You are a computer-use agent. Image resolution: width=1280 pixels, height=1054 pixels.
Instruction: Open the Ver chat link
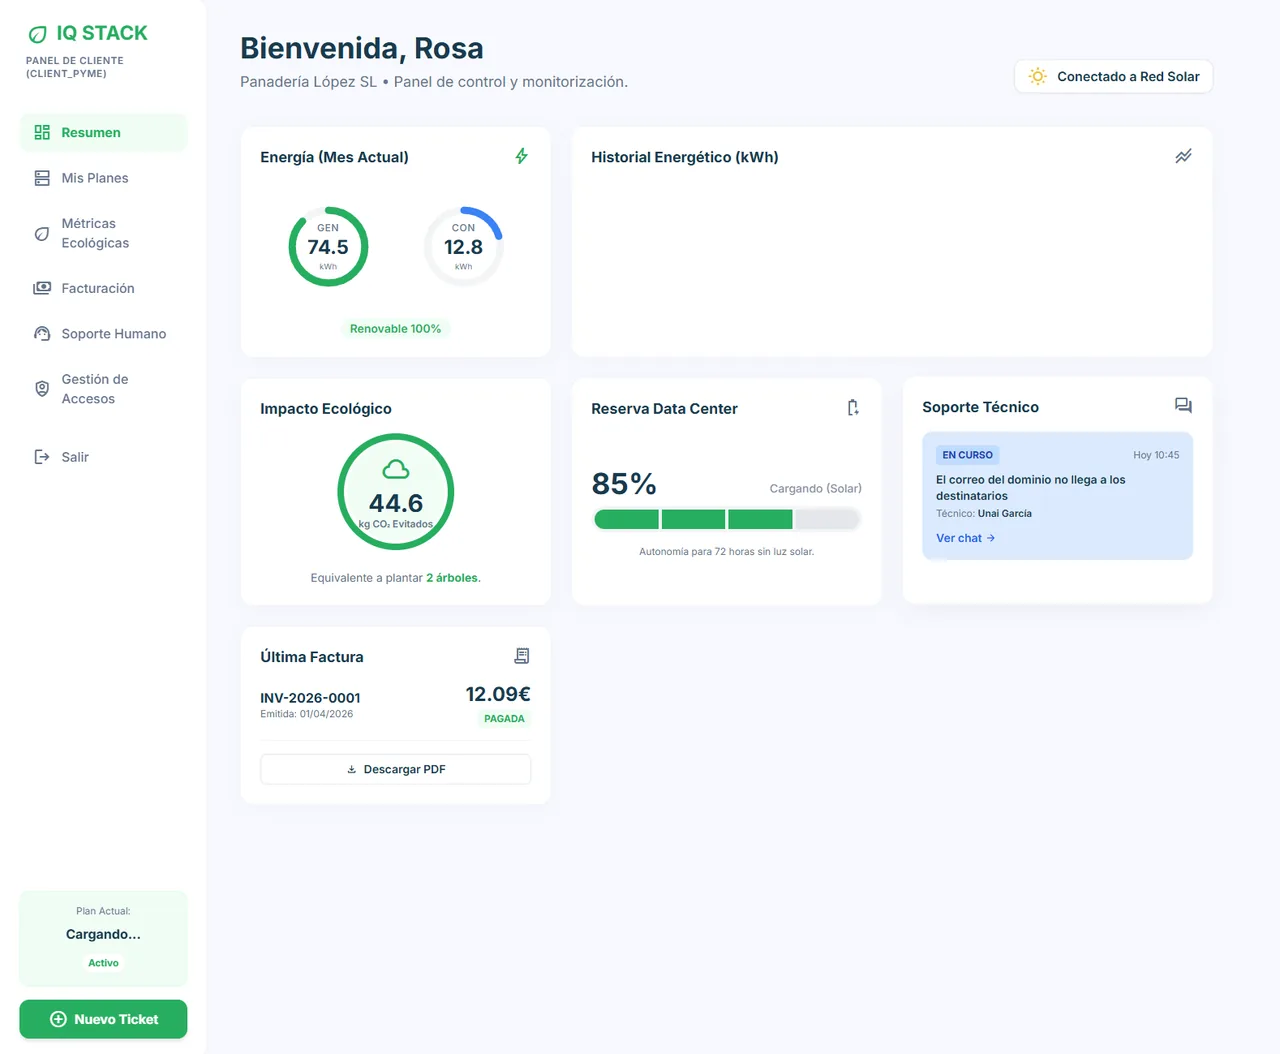[x=965, y=538]
